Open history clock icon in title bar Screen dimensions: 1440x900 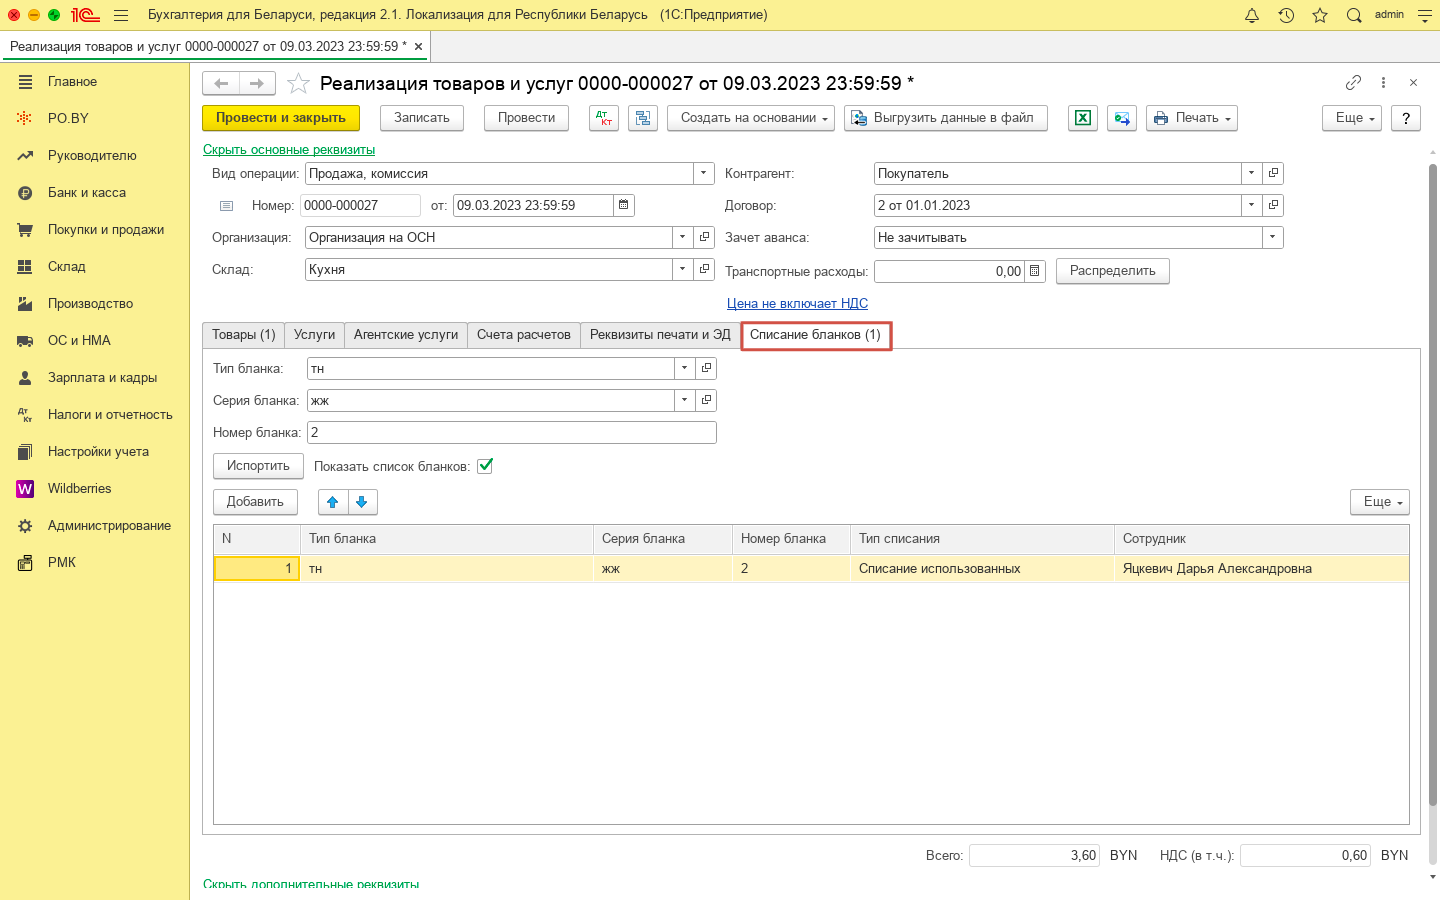point(1286,15)
